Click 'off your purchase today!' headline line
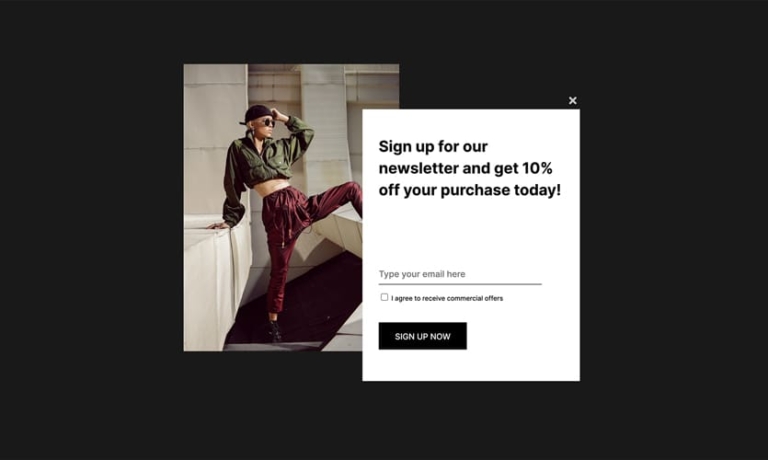This screenshot has height=460, width=768. [x=470, y=190]
